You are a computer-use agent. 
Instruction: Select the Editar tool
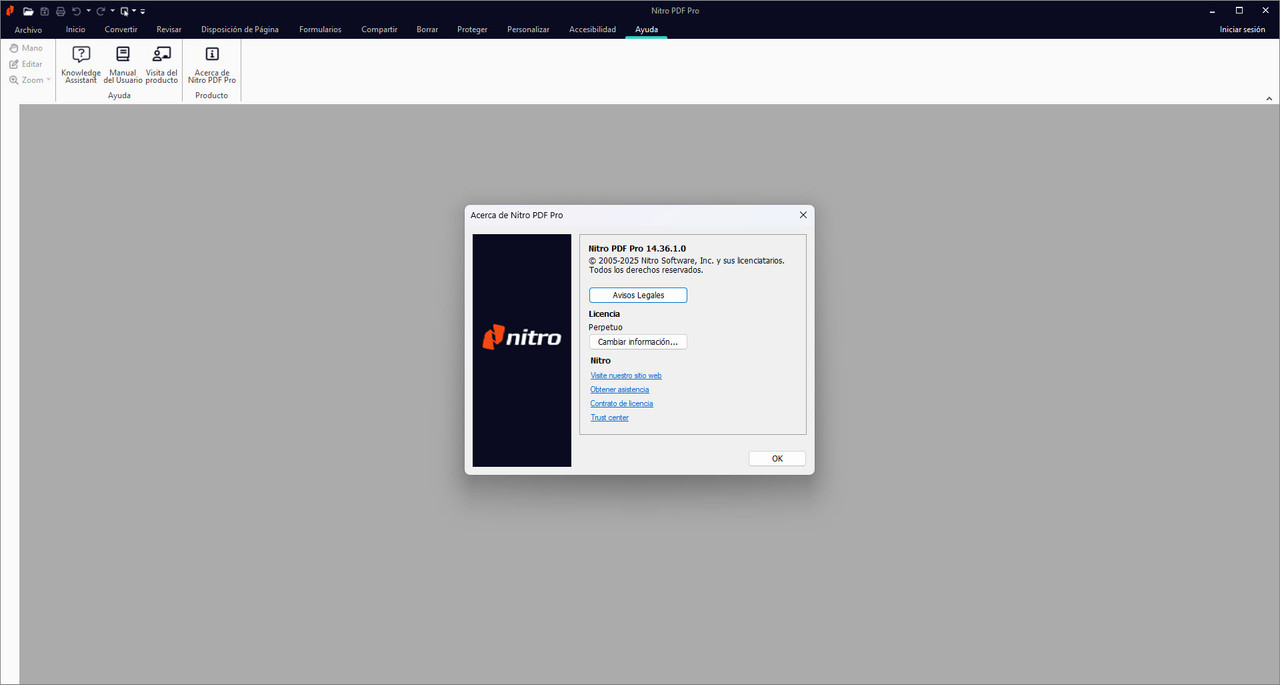coord(26,64)
